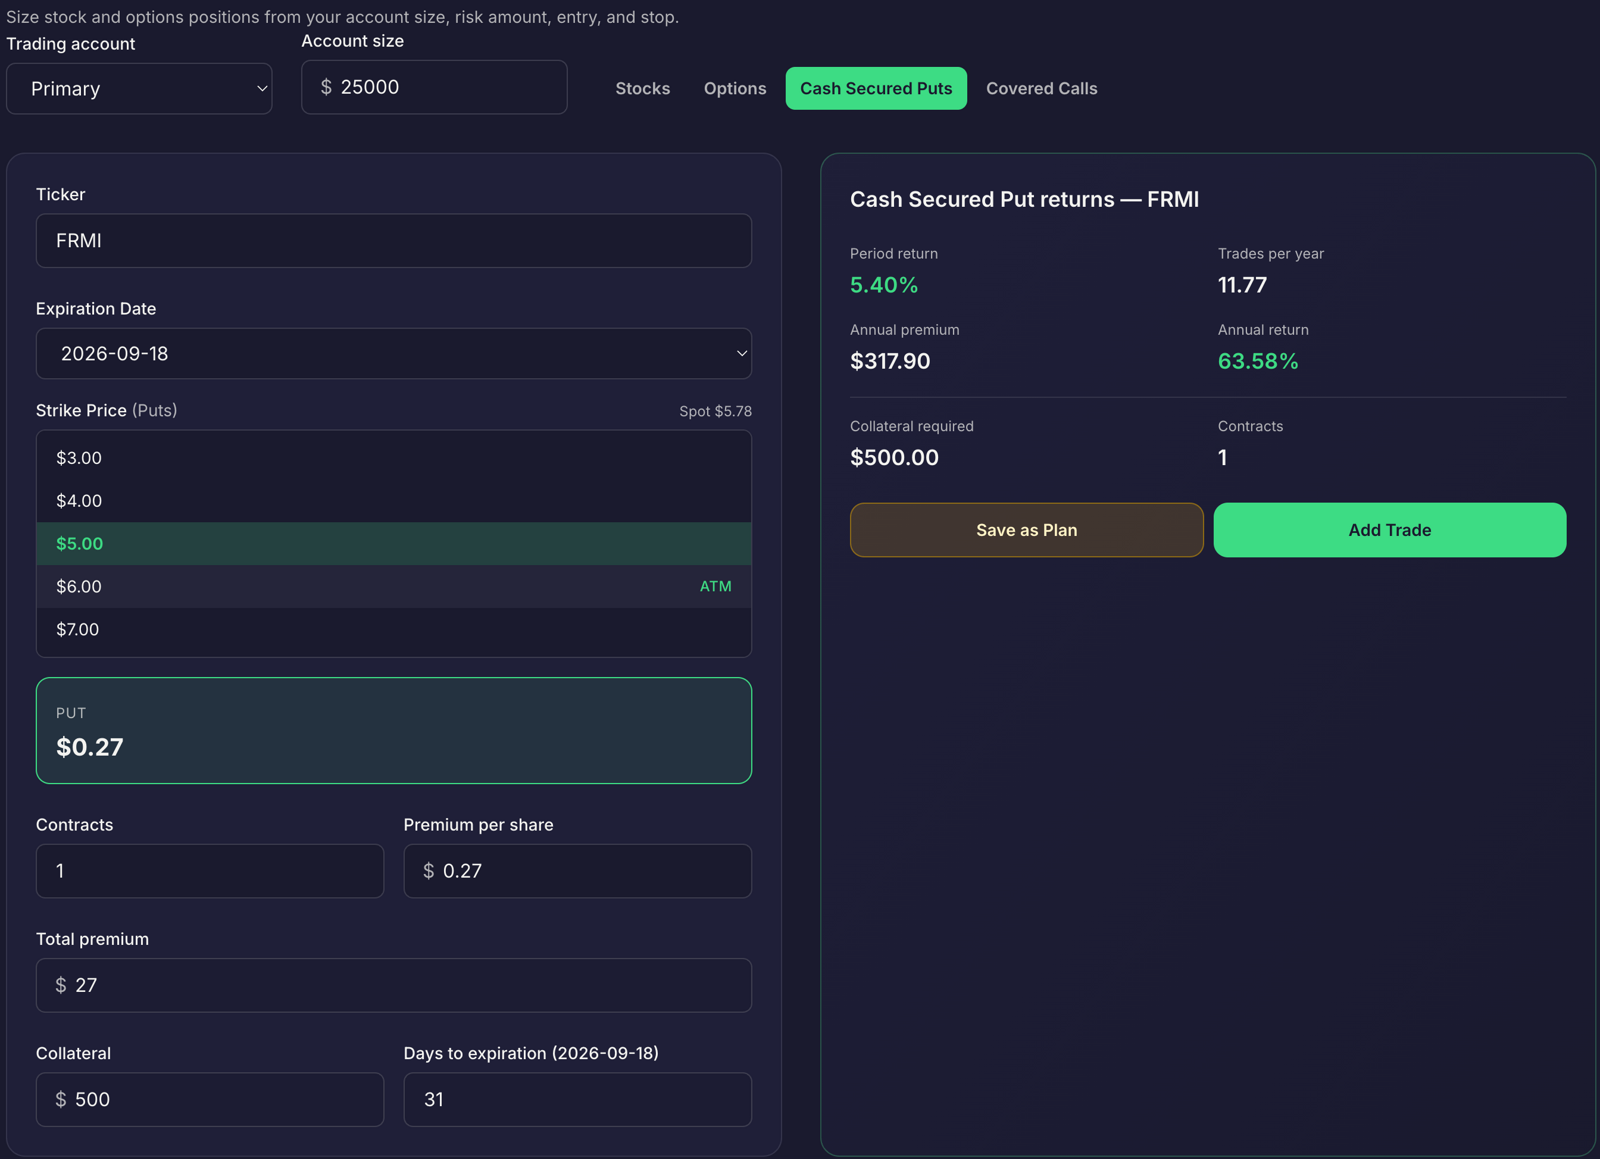Select the $5.00 strike price

coord(394,544)
